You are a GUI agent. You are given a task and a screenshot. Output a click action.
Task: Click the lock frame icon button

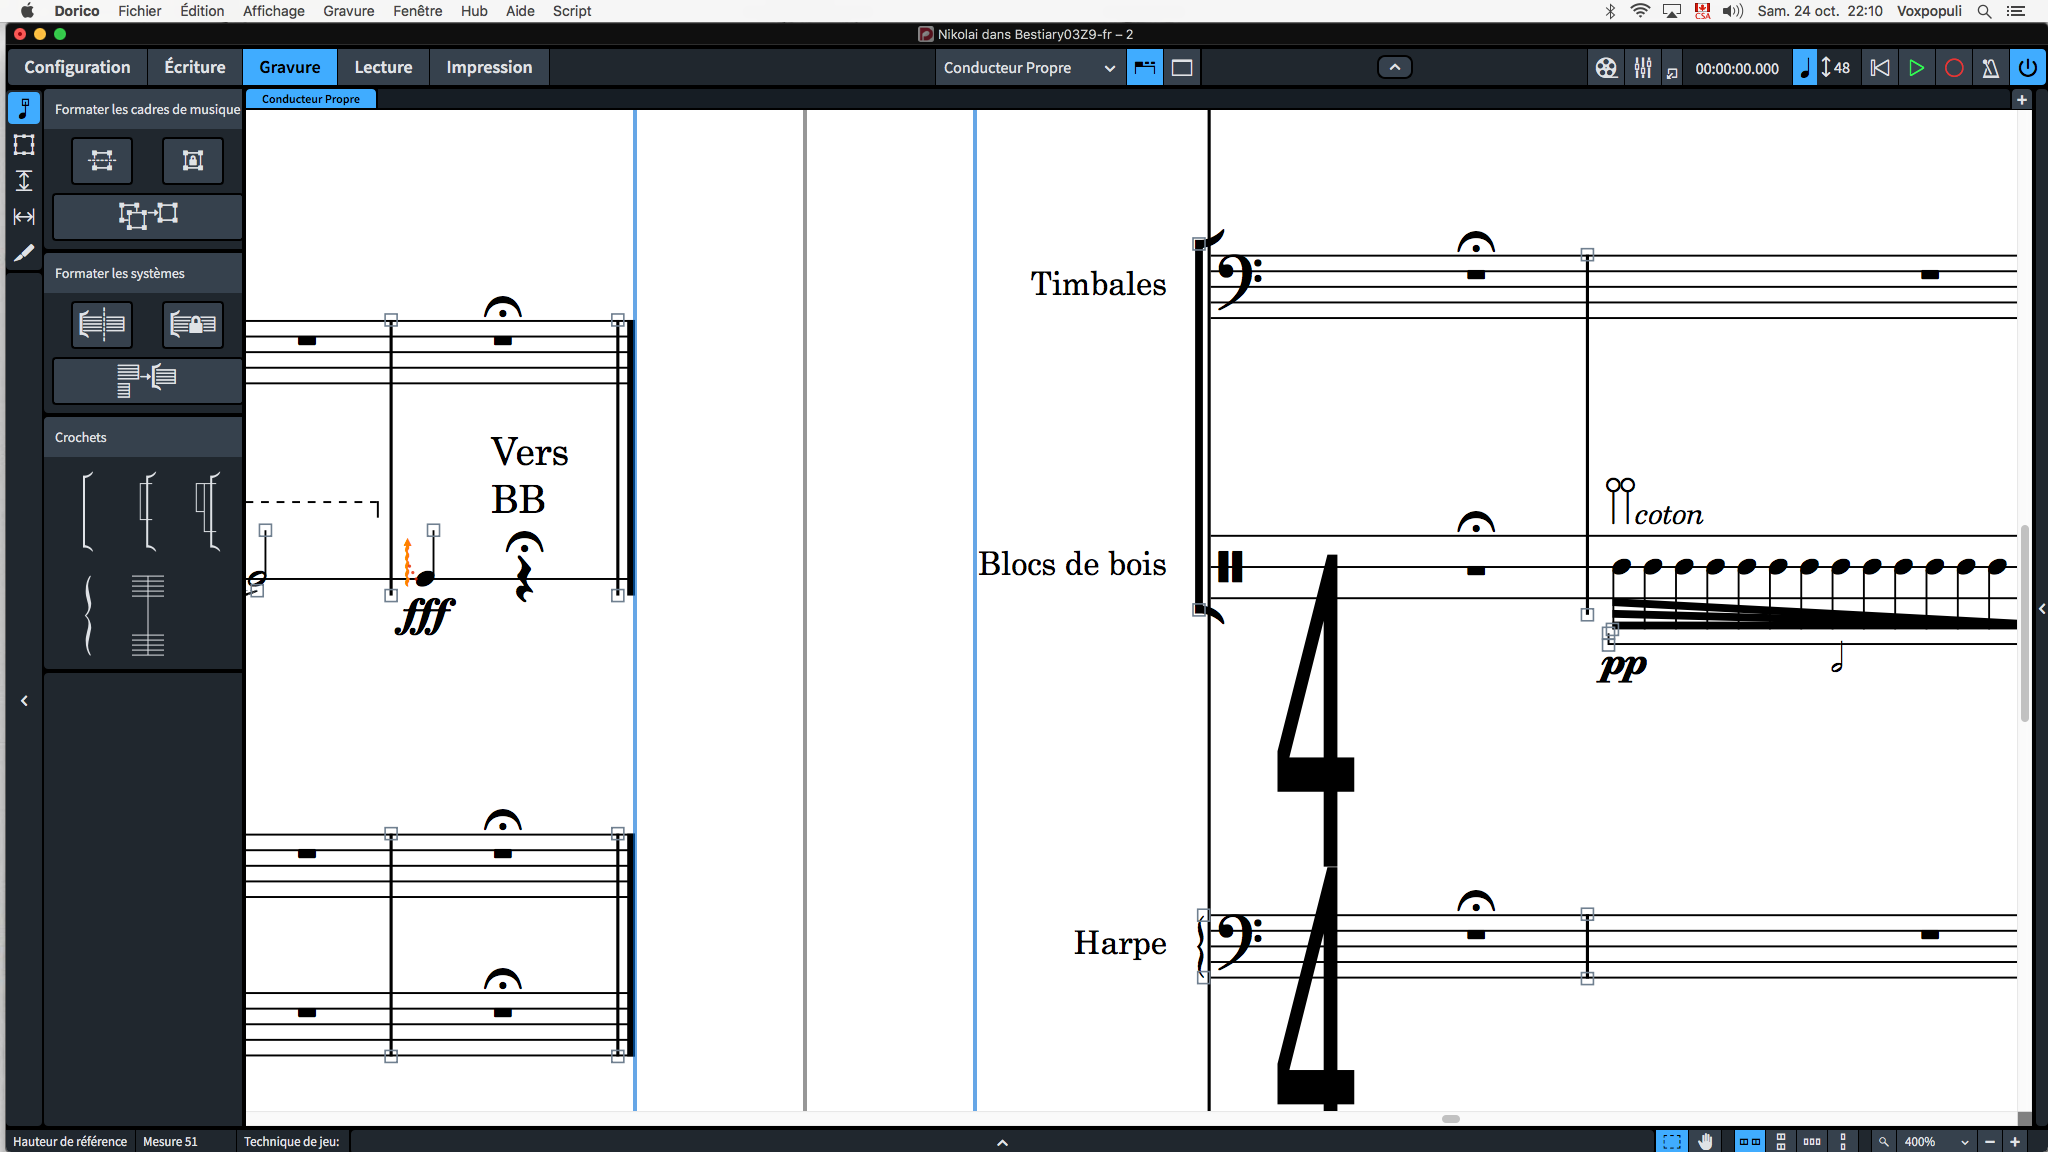pos(192,160)
